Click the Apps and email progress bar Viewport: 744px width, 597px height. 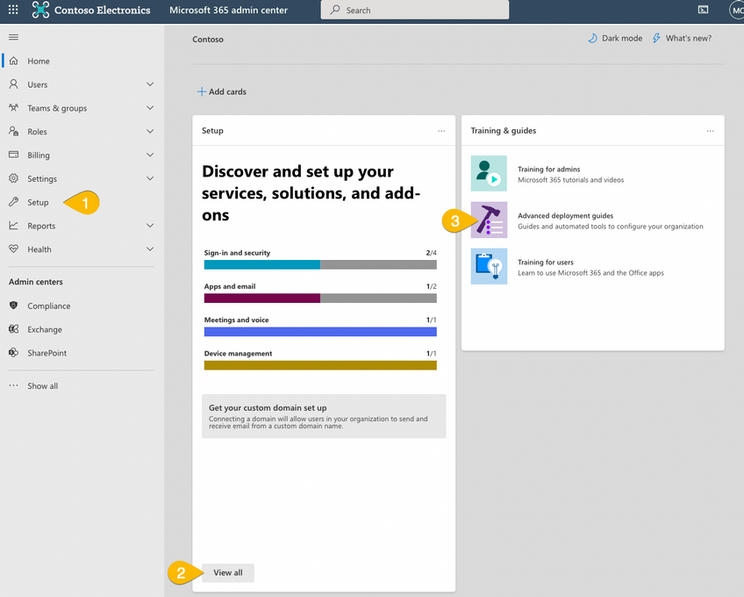[320, 298]
